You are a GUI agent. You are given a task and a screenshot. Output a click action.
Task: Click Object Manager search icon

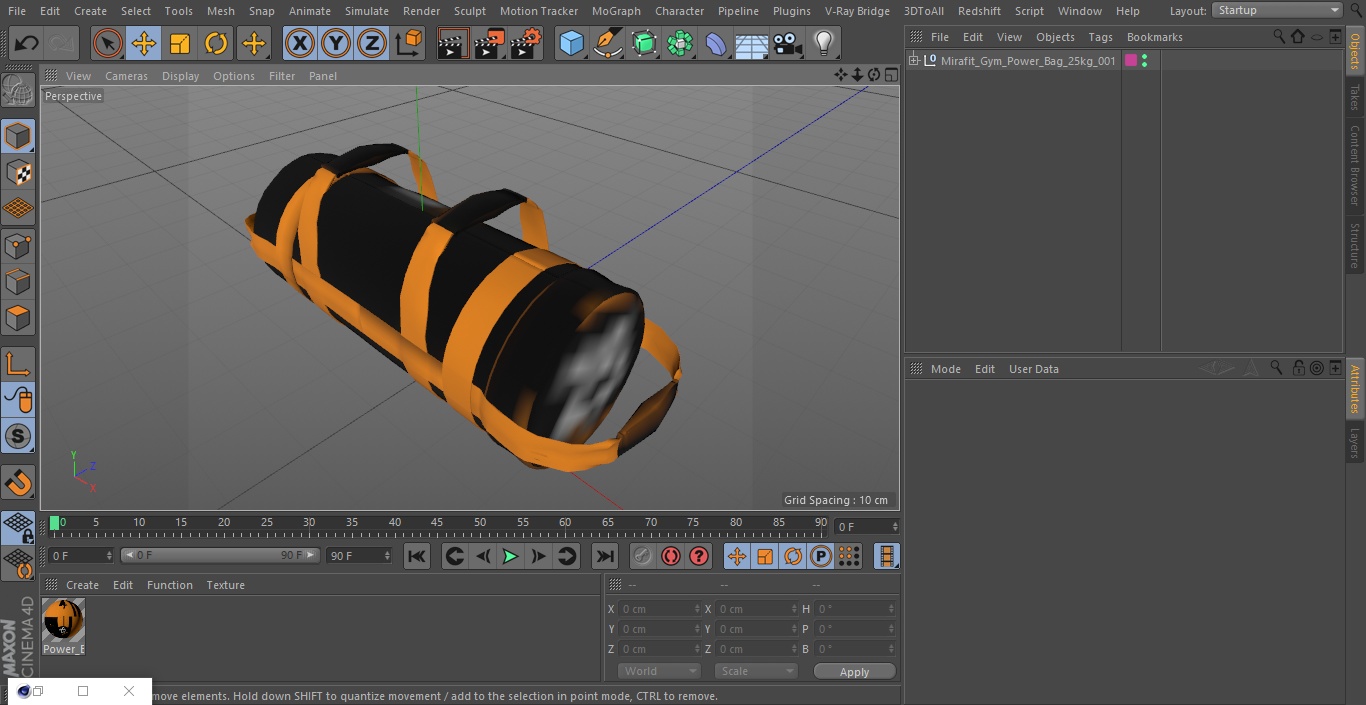1279,37
